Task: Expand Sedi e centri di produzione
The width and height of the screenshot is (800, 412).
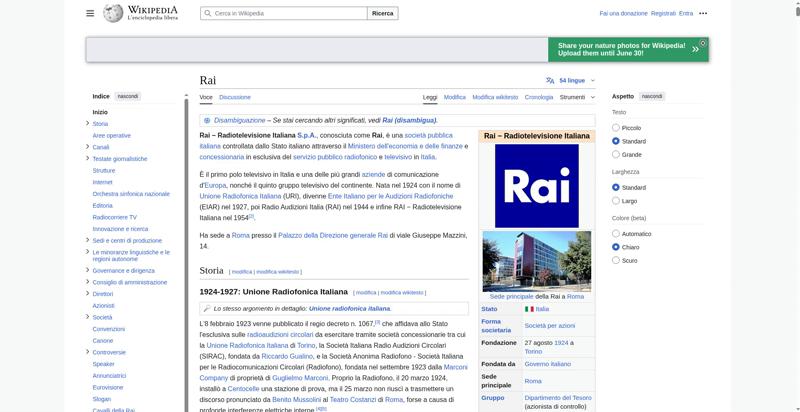Action: tap(88, 240)
